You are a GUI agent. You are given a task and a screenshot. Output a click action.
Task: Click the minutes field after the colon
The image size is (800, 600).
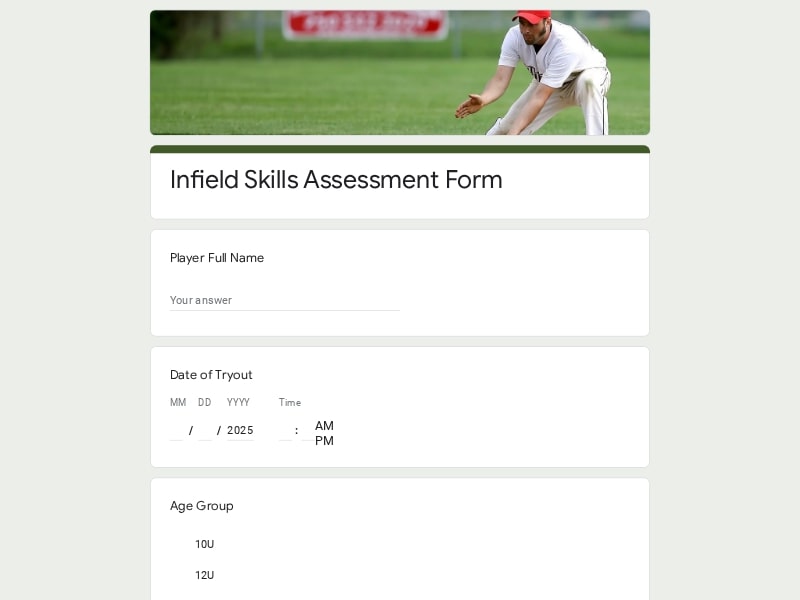(x=308, y=431)
